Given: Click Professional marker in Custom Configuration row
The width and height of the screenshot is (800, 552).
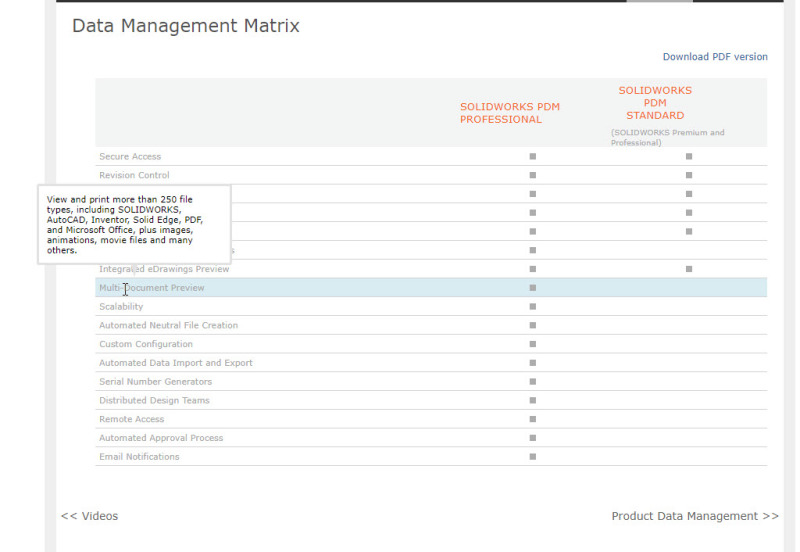Looking at the screenshot, I should (533, 344).
